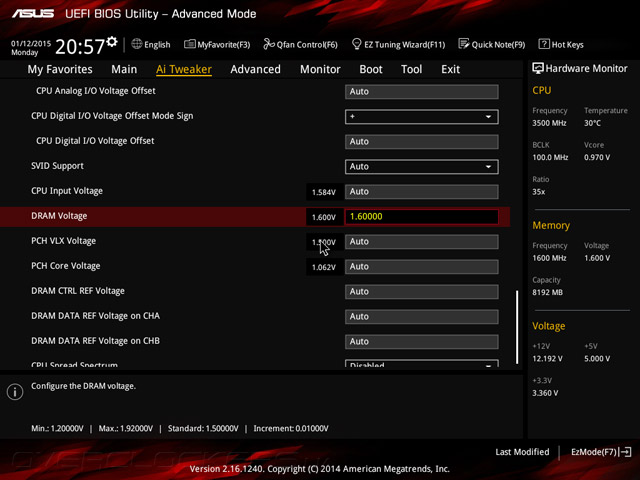
Task: Click the Hot Keys question mark icon
Action: pyautogui.click(x=544, y=44)
